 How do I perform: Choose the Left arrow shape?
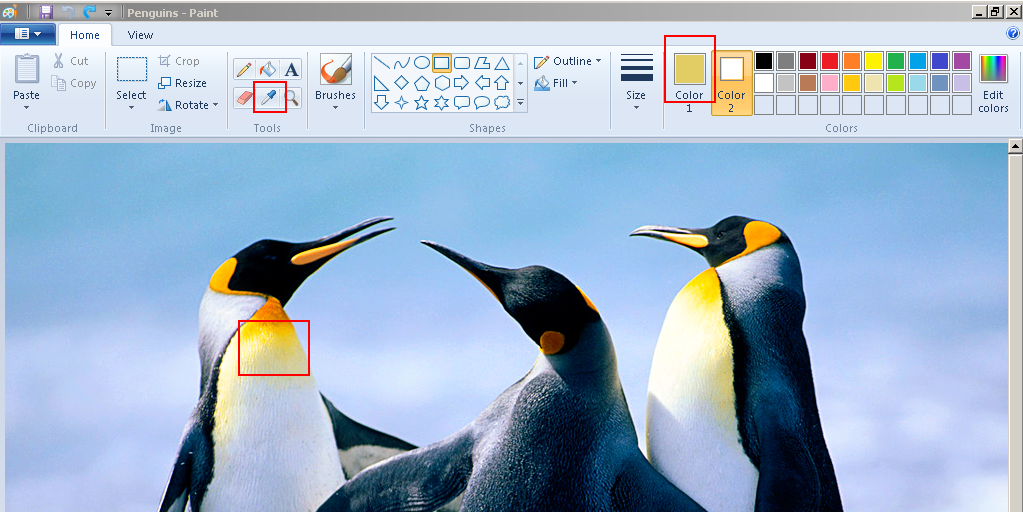[x=482, y=83]
